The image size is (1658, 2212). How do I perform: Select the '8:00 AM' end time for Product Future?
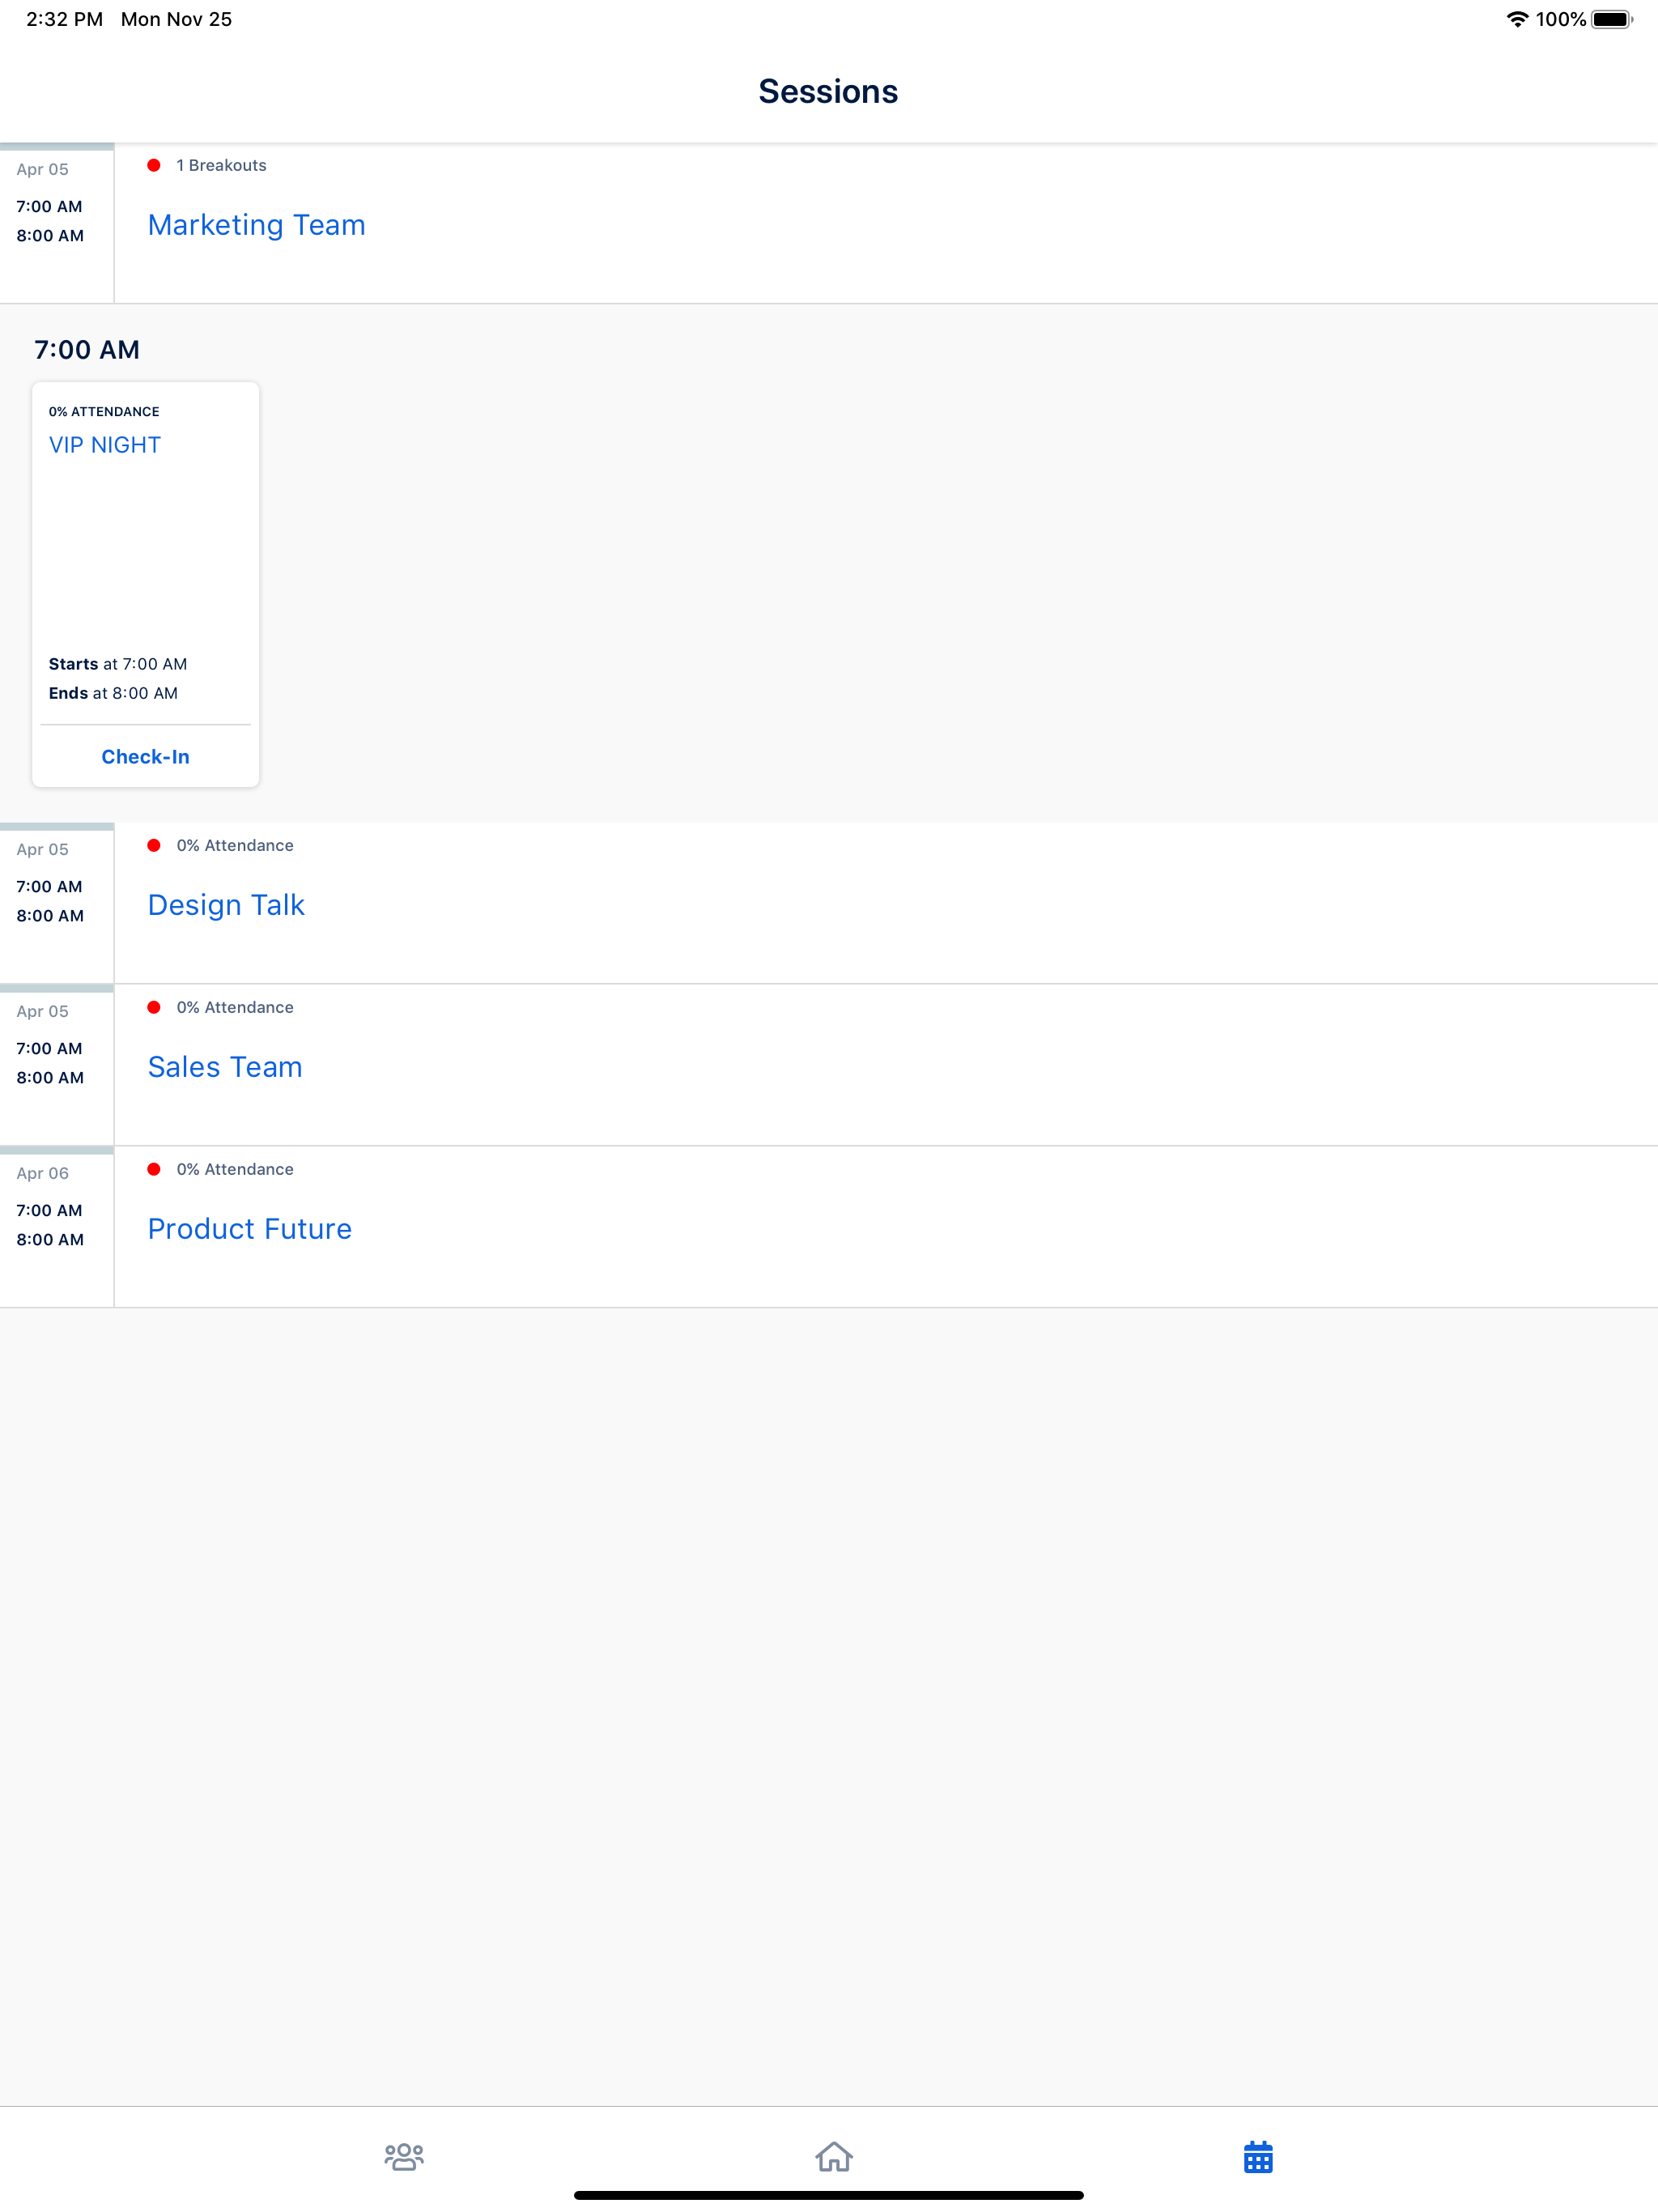coord(50,1239)
